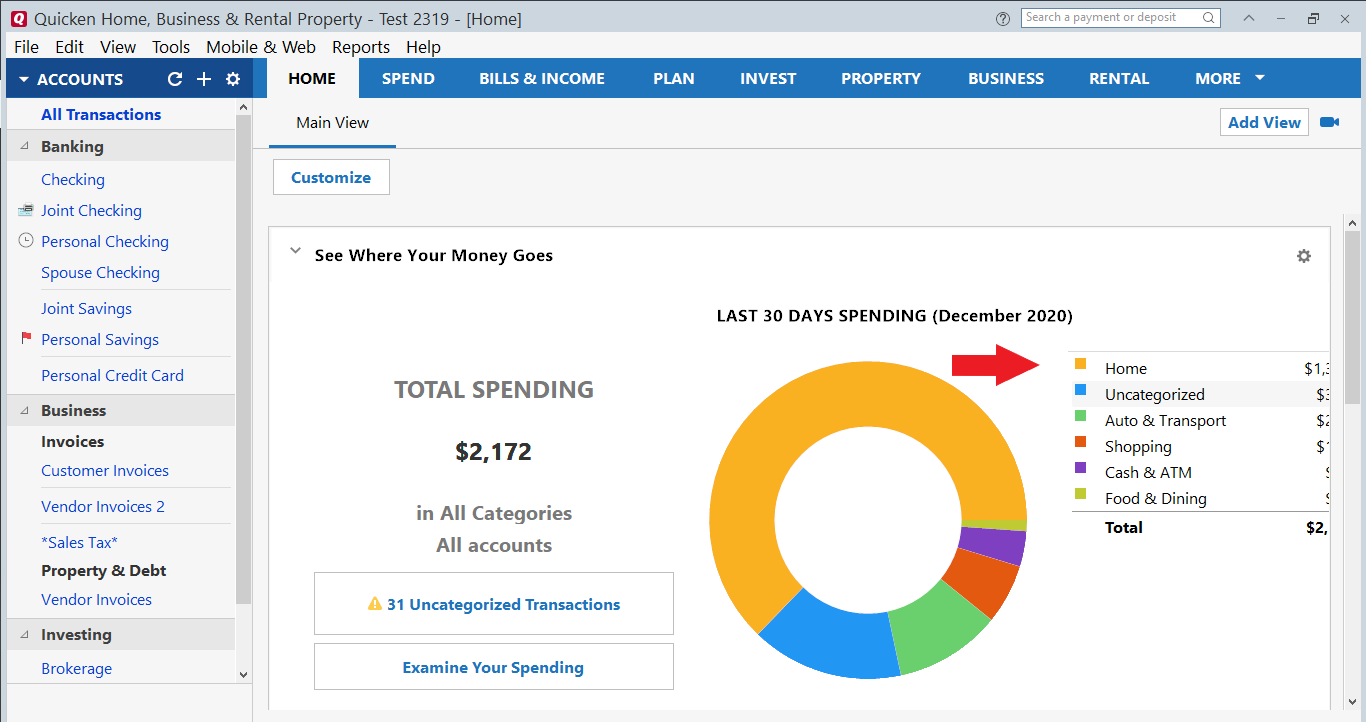
Task: Open the View menu
Action: [118, 47]
